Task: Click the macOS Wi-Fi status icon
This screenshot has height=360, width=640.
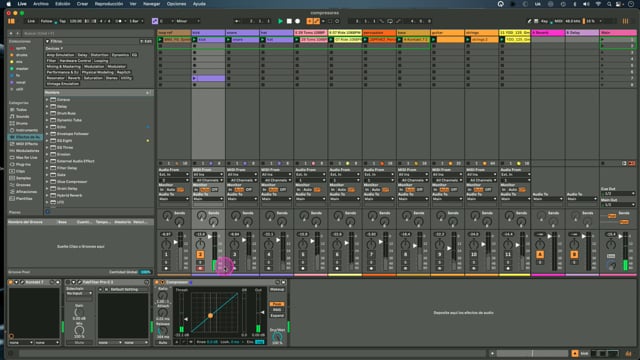Action: click(598, 4)
